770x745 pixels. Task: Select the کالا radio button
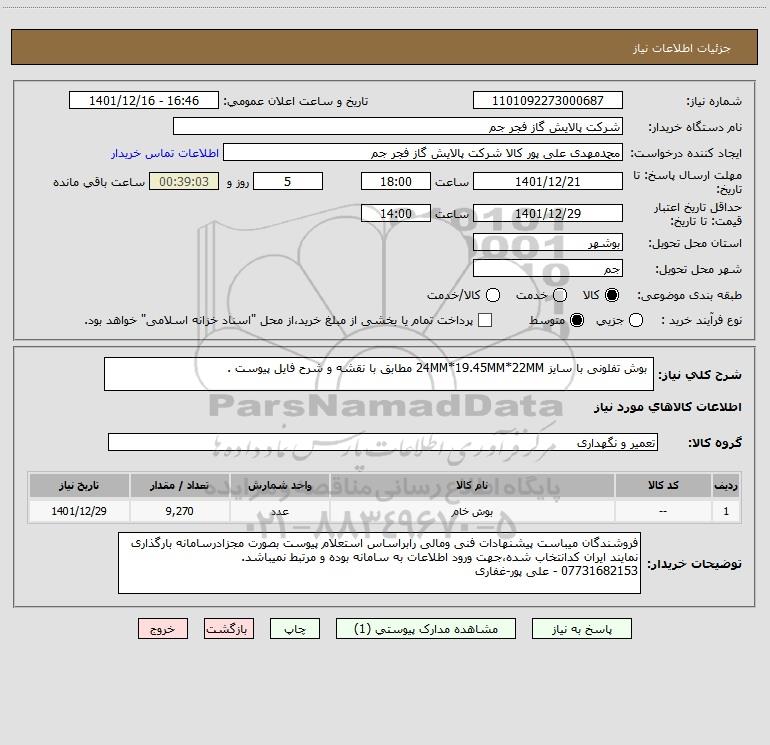click(612, 295)
